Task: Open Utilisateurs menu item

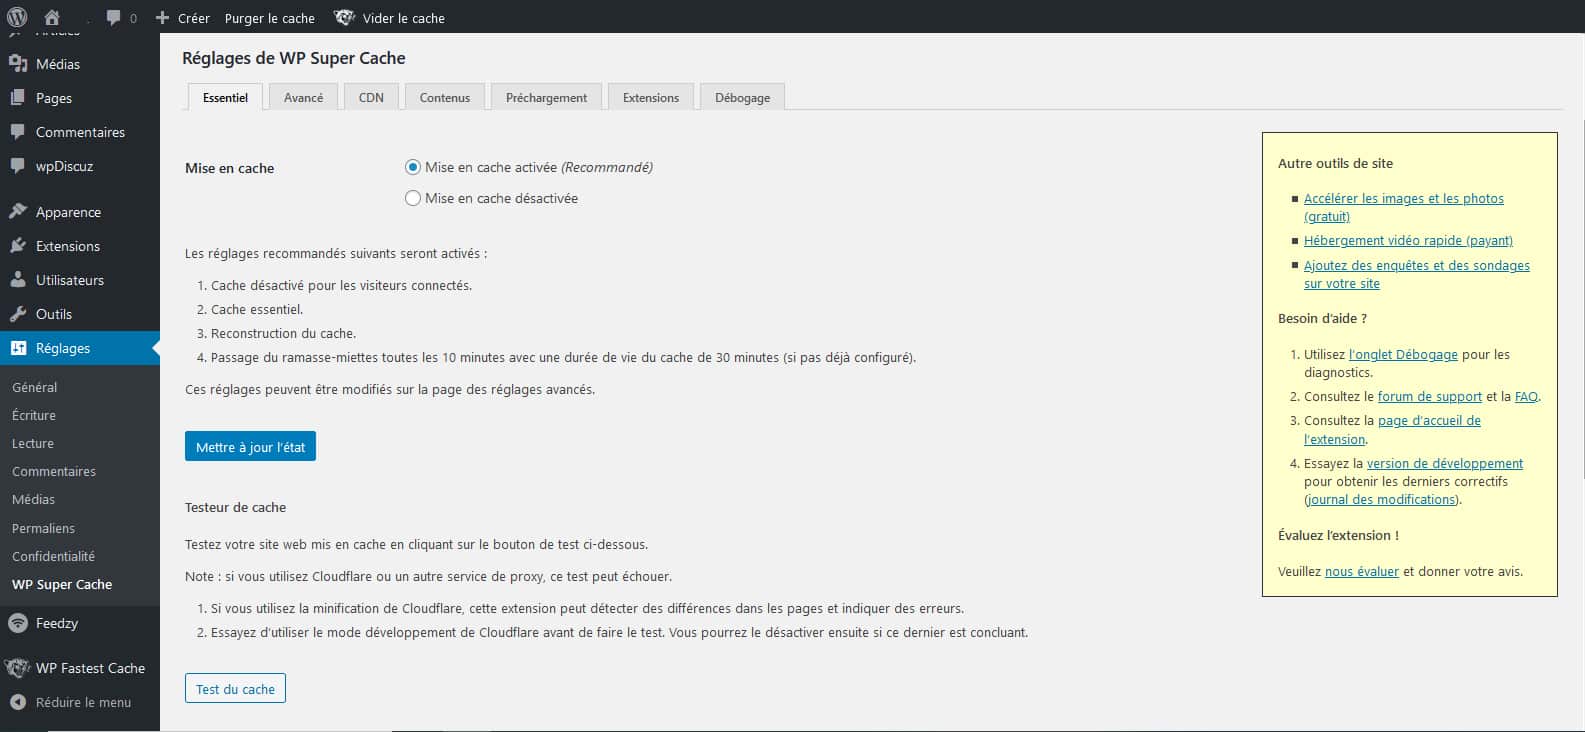Action: click(70, 280)
